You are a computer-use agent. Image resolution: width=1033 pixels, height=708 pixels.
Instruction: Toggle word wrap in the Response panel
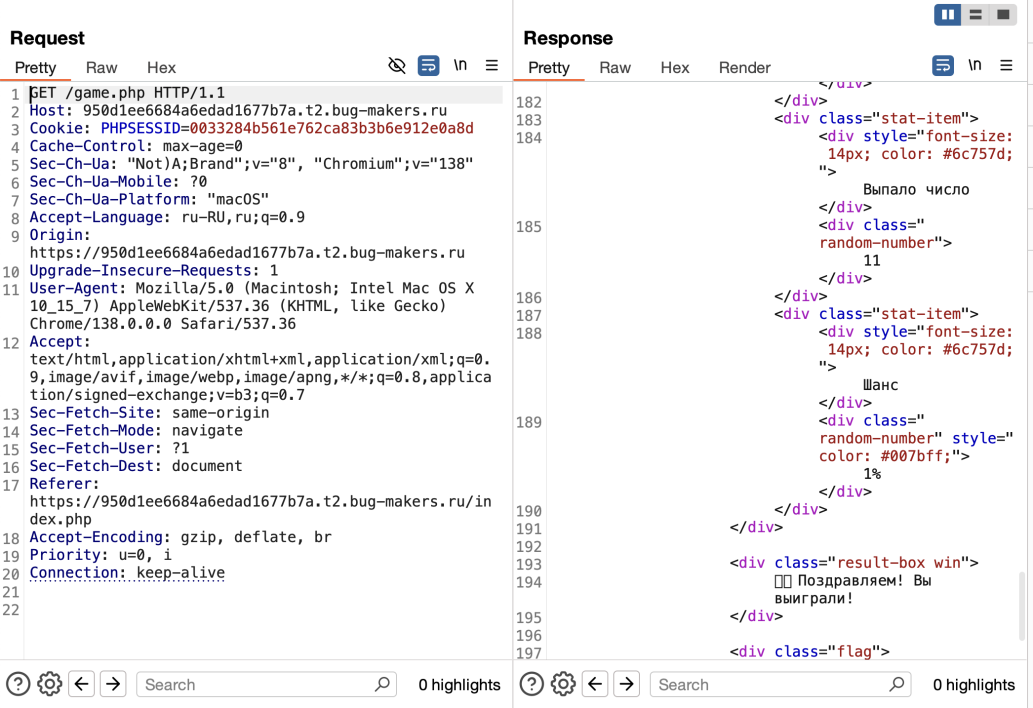pos(943,65)
